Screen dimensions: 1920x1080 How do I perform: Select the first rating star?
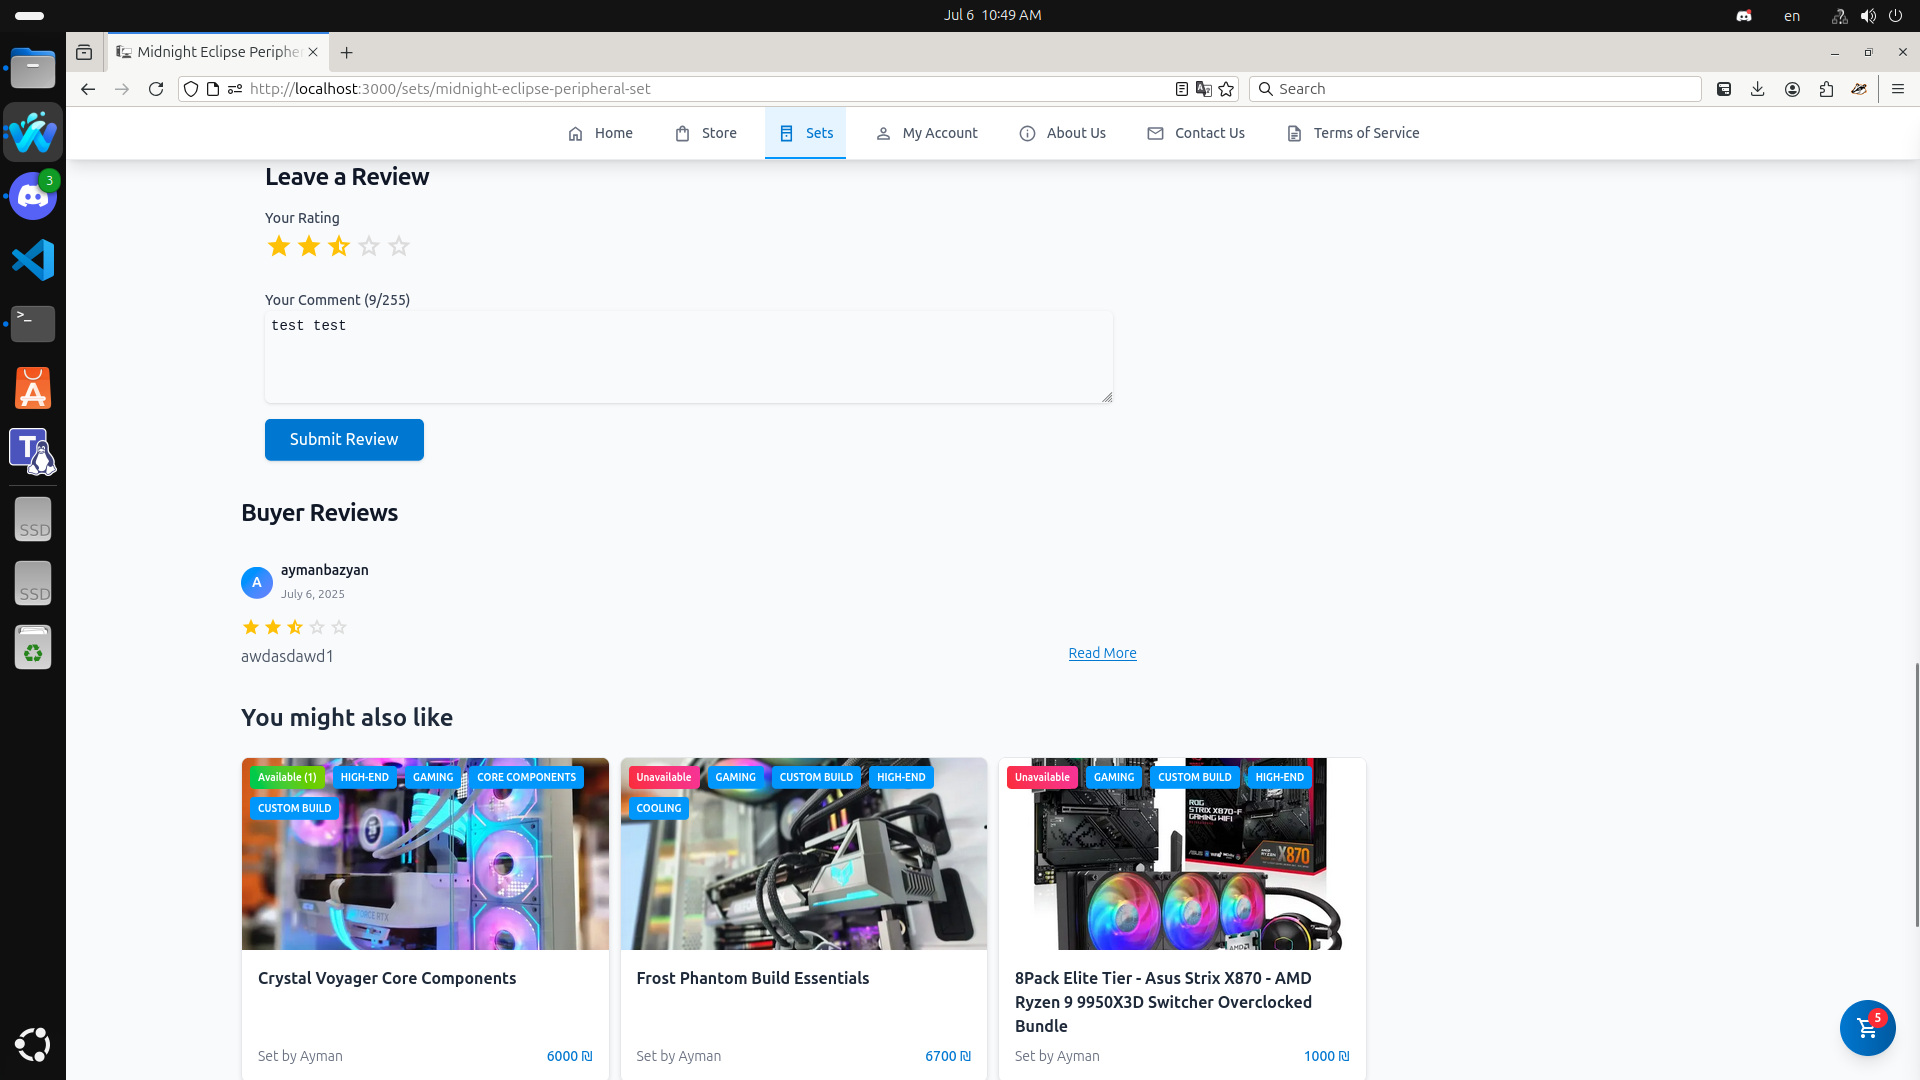pyautogui.click(x=279, y=246)
